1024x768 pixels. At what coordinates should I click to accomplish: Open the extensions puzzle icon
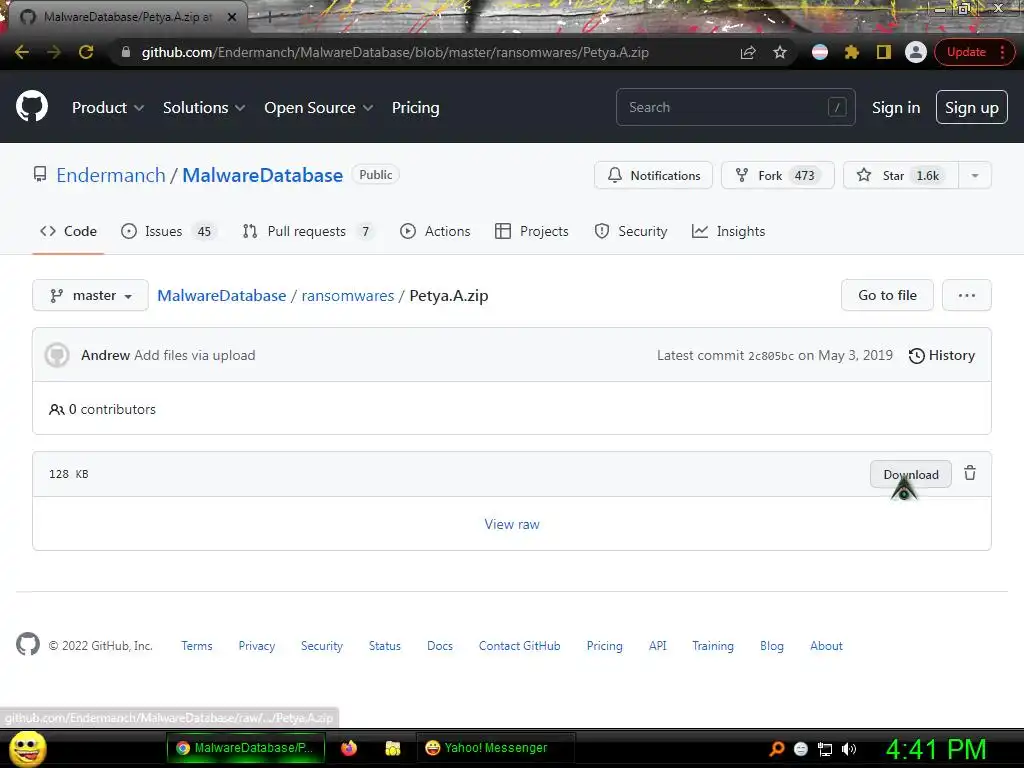pos(852,52)
